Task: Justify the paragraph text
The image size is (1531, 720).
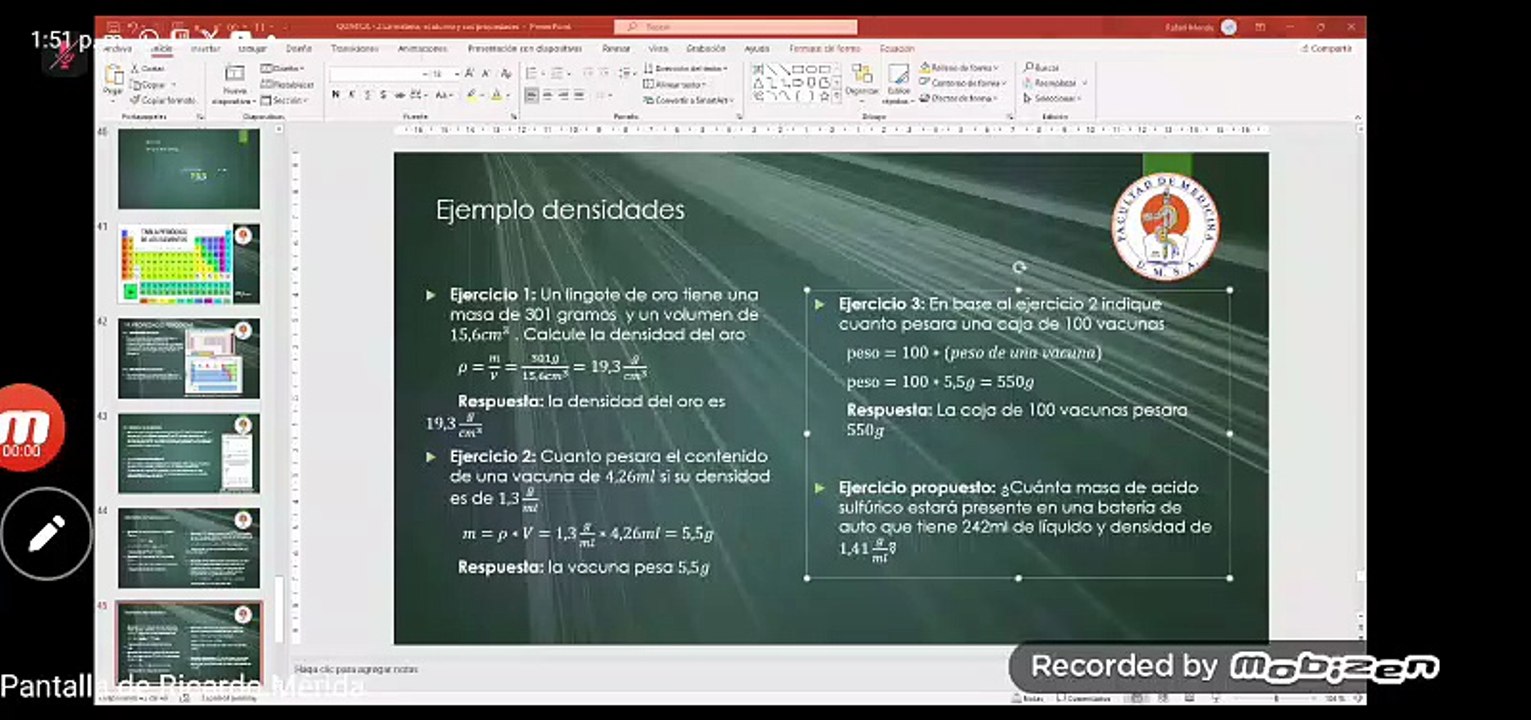Action: tap(579, 95)
